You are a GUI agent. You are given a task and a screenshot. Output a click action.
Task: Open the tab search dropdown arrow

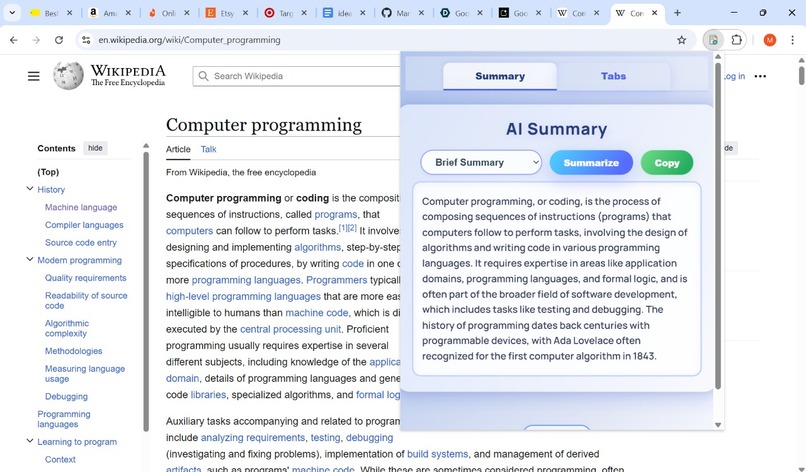coord(12,13)
